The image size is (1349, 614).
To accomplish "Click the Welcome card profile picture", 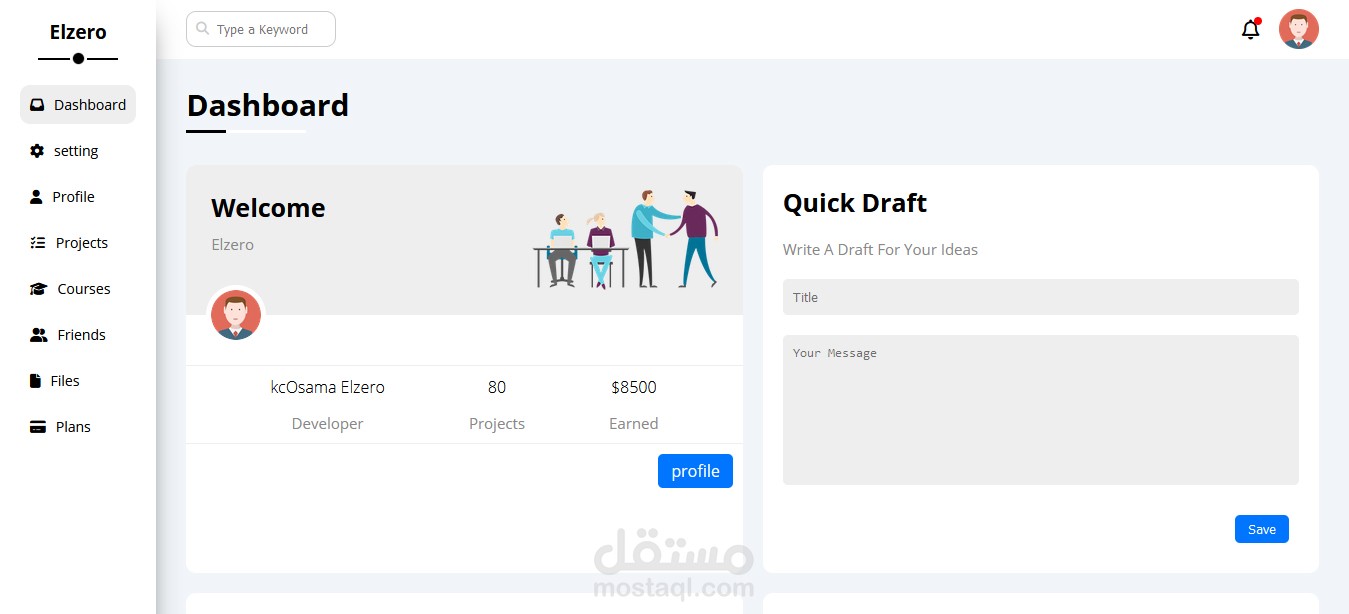I will click(x=236, y=314).
